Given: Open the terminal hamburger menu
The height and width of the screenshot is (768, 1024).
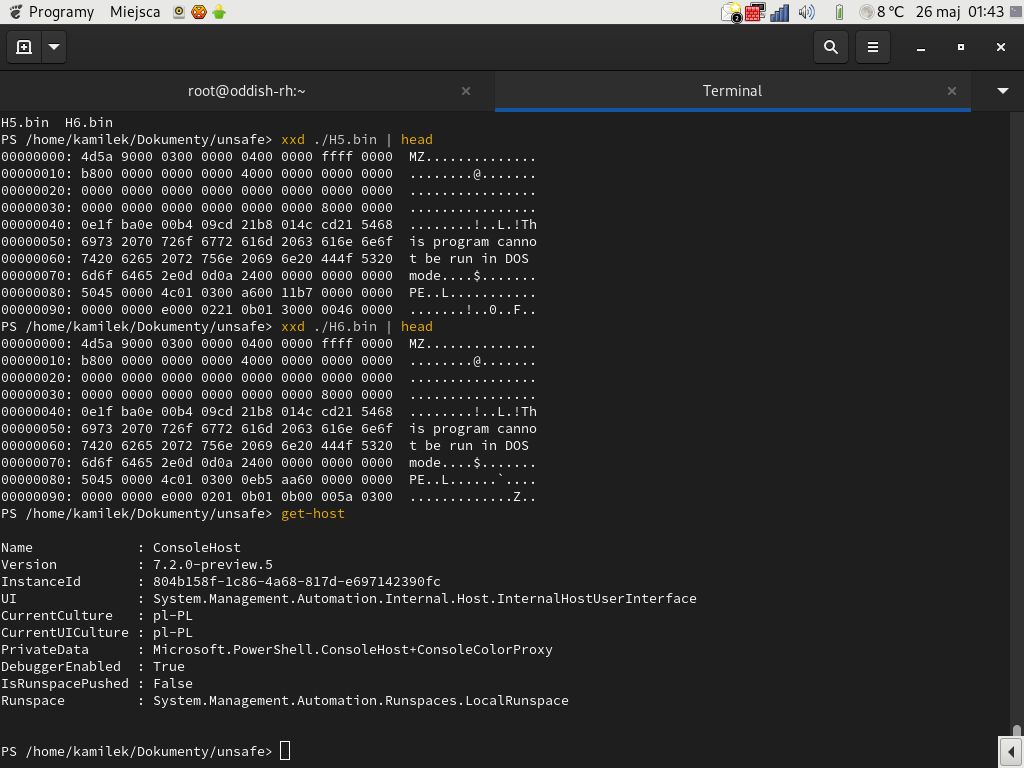Looking at the screenshot, I should point(872,47).
